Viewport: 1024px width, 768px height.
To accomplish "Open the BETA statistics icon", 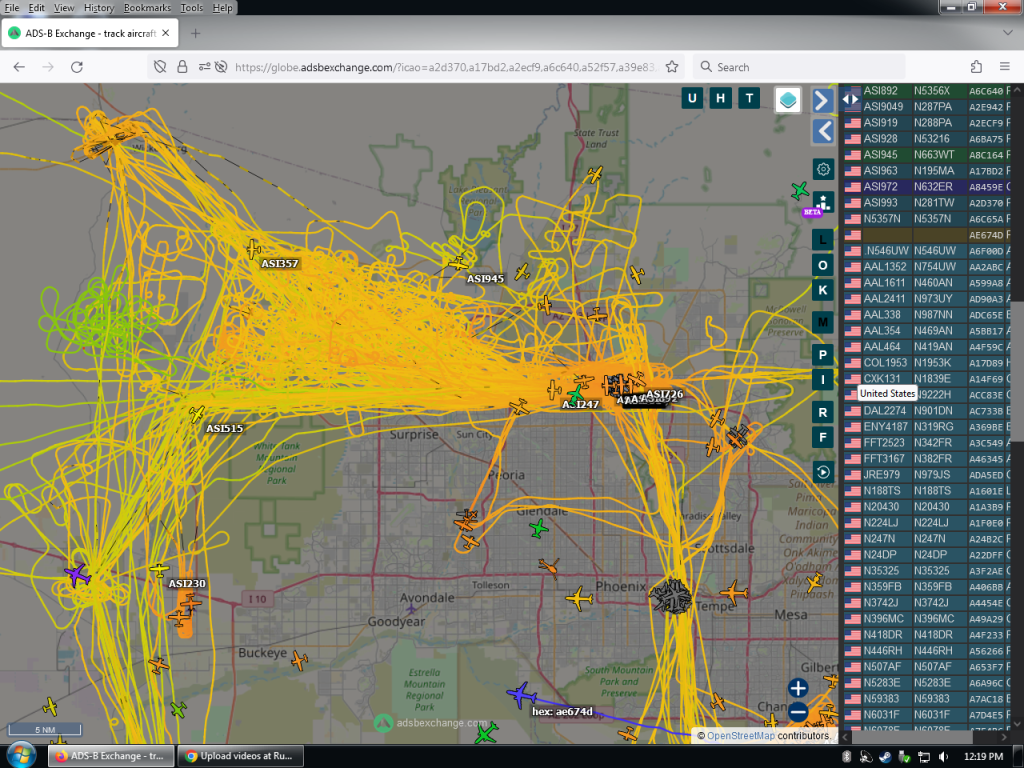I will 822,203.
